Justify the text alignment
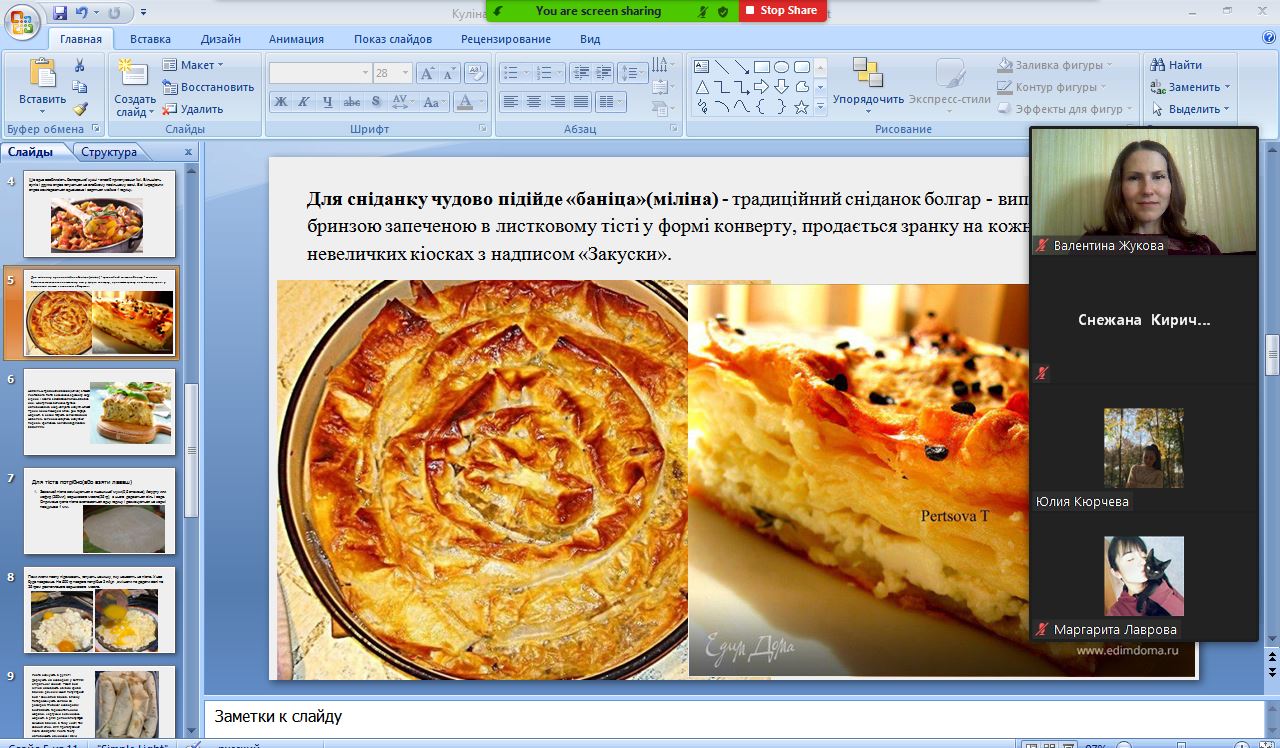The width and height of the screenshot is (1280, 748). 581,101
